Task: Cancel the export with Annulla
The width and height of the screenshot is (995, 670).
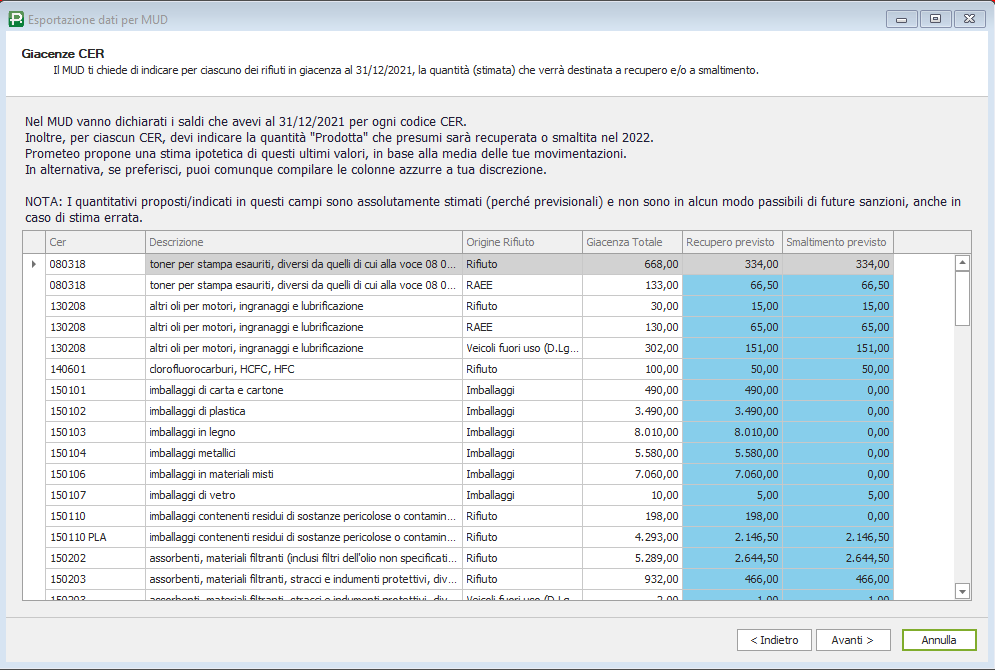Action: [938, 640]
